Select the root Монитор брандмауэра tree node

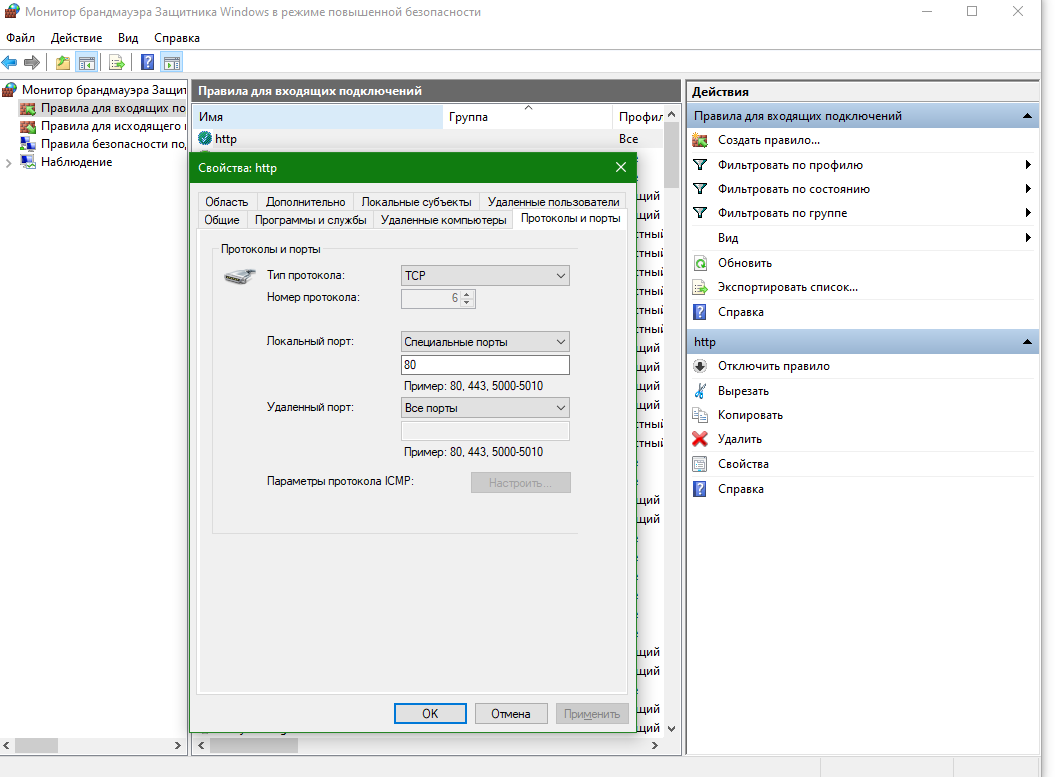[x=94, y=90]
